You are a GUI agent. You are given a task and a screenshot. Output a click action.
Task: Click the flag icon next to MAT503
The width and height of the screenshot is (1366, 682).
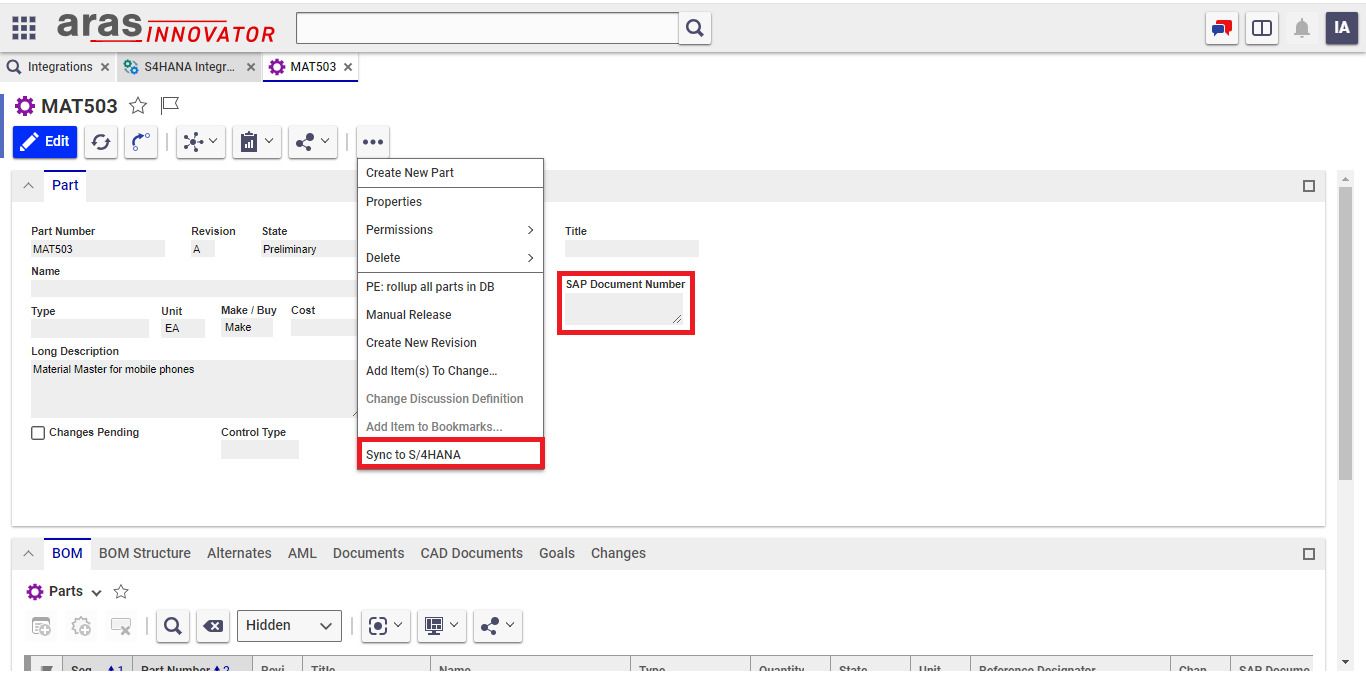pos(170,105)
